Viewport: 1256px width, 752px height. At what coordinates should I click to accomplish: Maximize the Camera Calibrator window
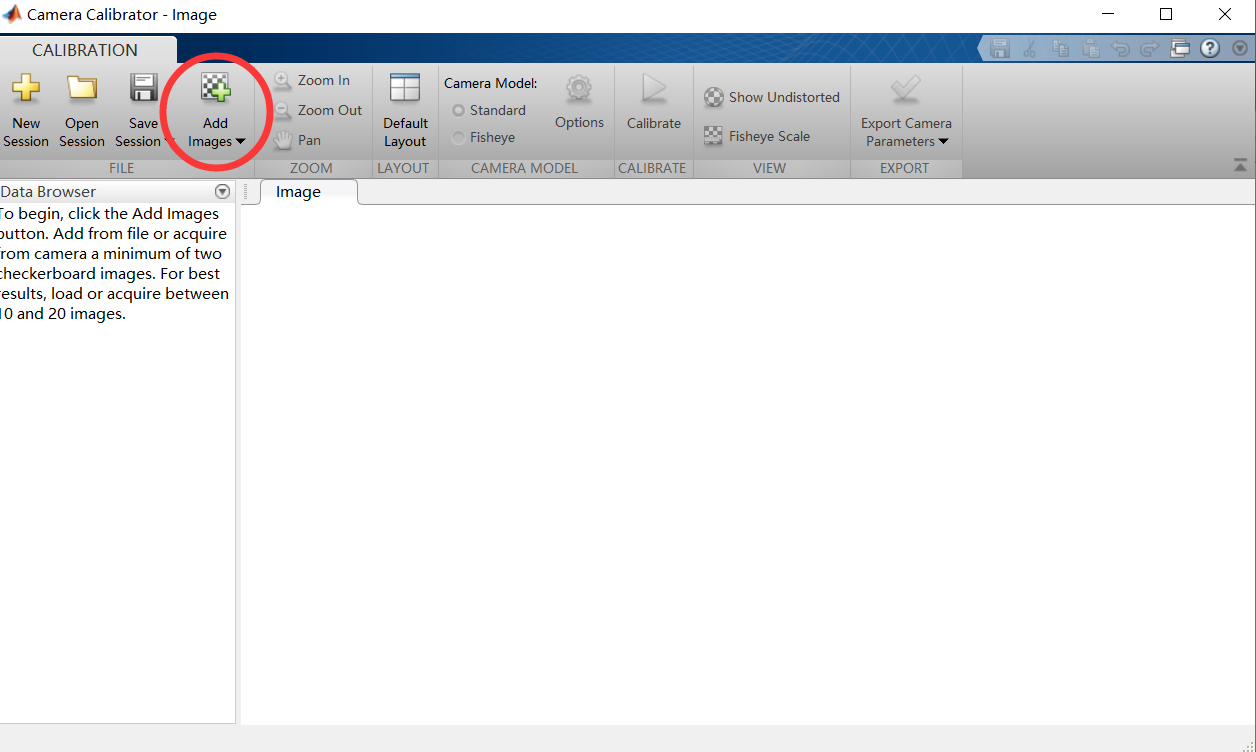tap(1166, 14)
